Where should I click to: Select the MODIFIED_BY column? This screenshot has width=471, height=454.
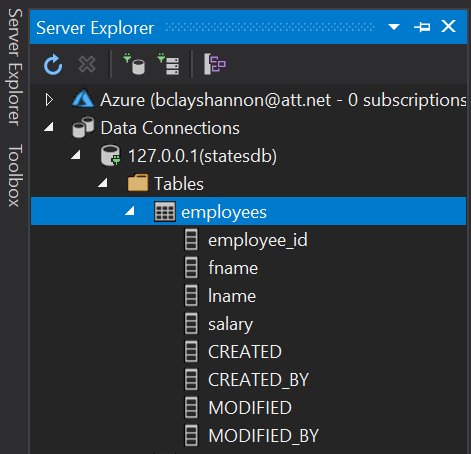coord(252,435)
